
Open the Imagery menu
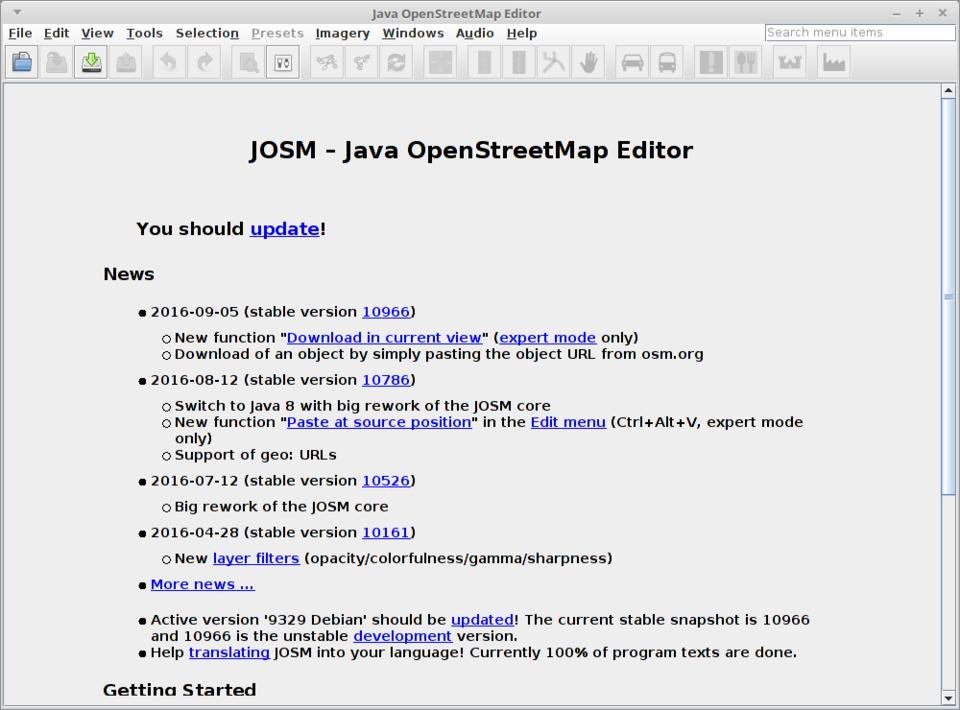click(x=342, y=33)
